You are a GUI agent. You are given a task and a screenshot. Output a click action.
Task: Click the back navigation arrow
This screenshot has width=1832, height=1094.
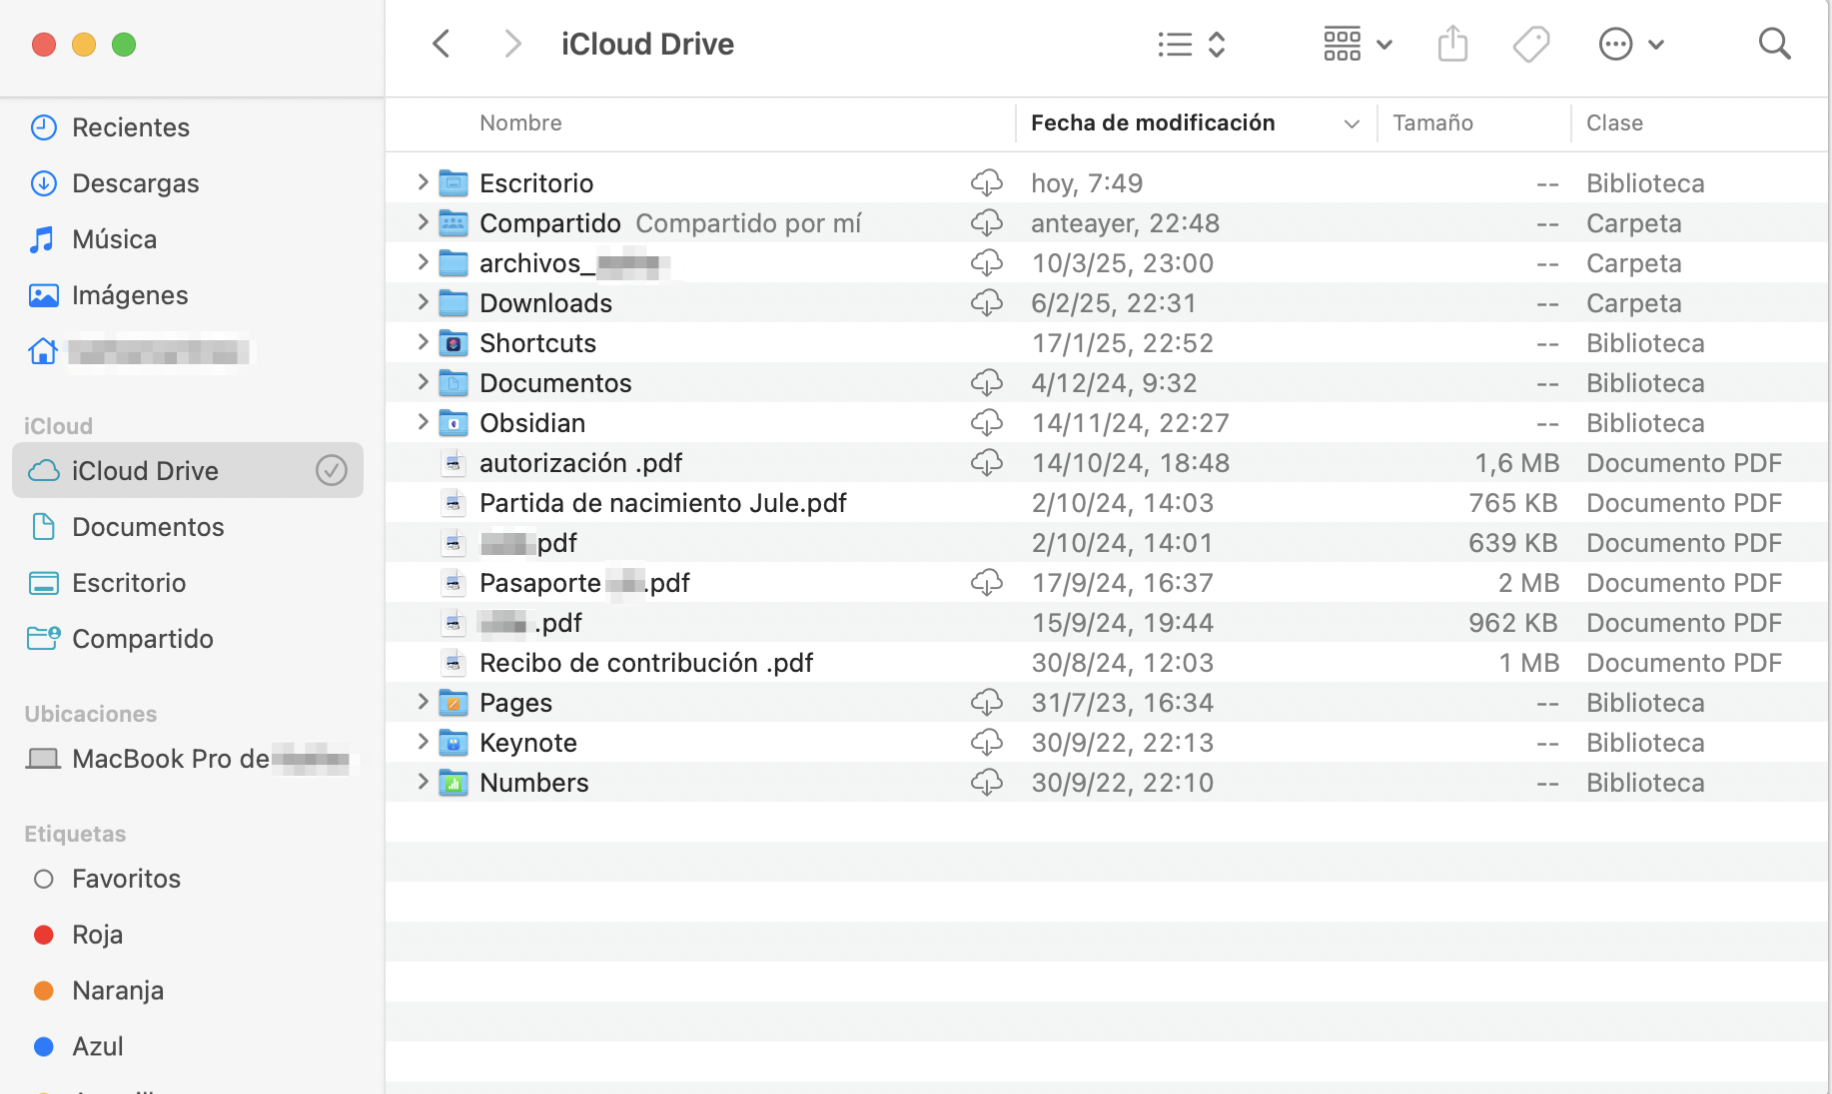[x=441, y=43]
